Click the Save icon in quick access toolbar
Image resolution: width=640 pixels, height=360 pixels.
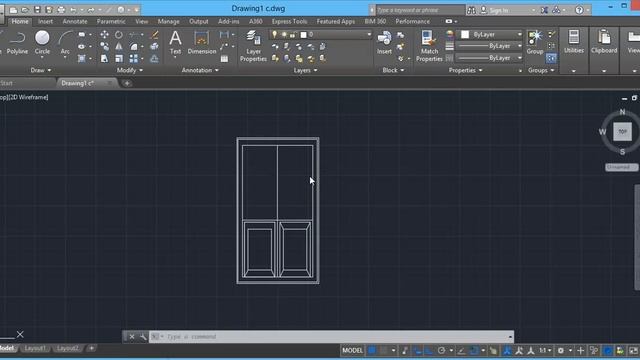pos(37,10)
